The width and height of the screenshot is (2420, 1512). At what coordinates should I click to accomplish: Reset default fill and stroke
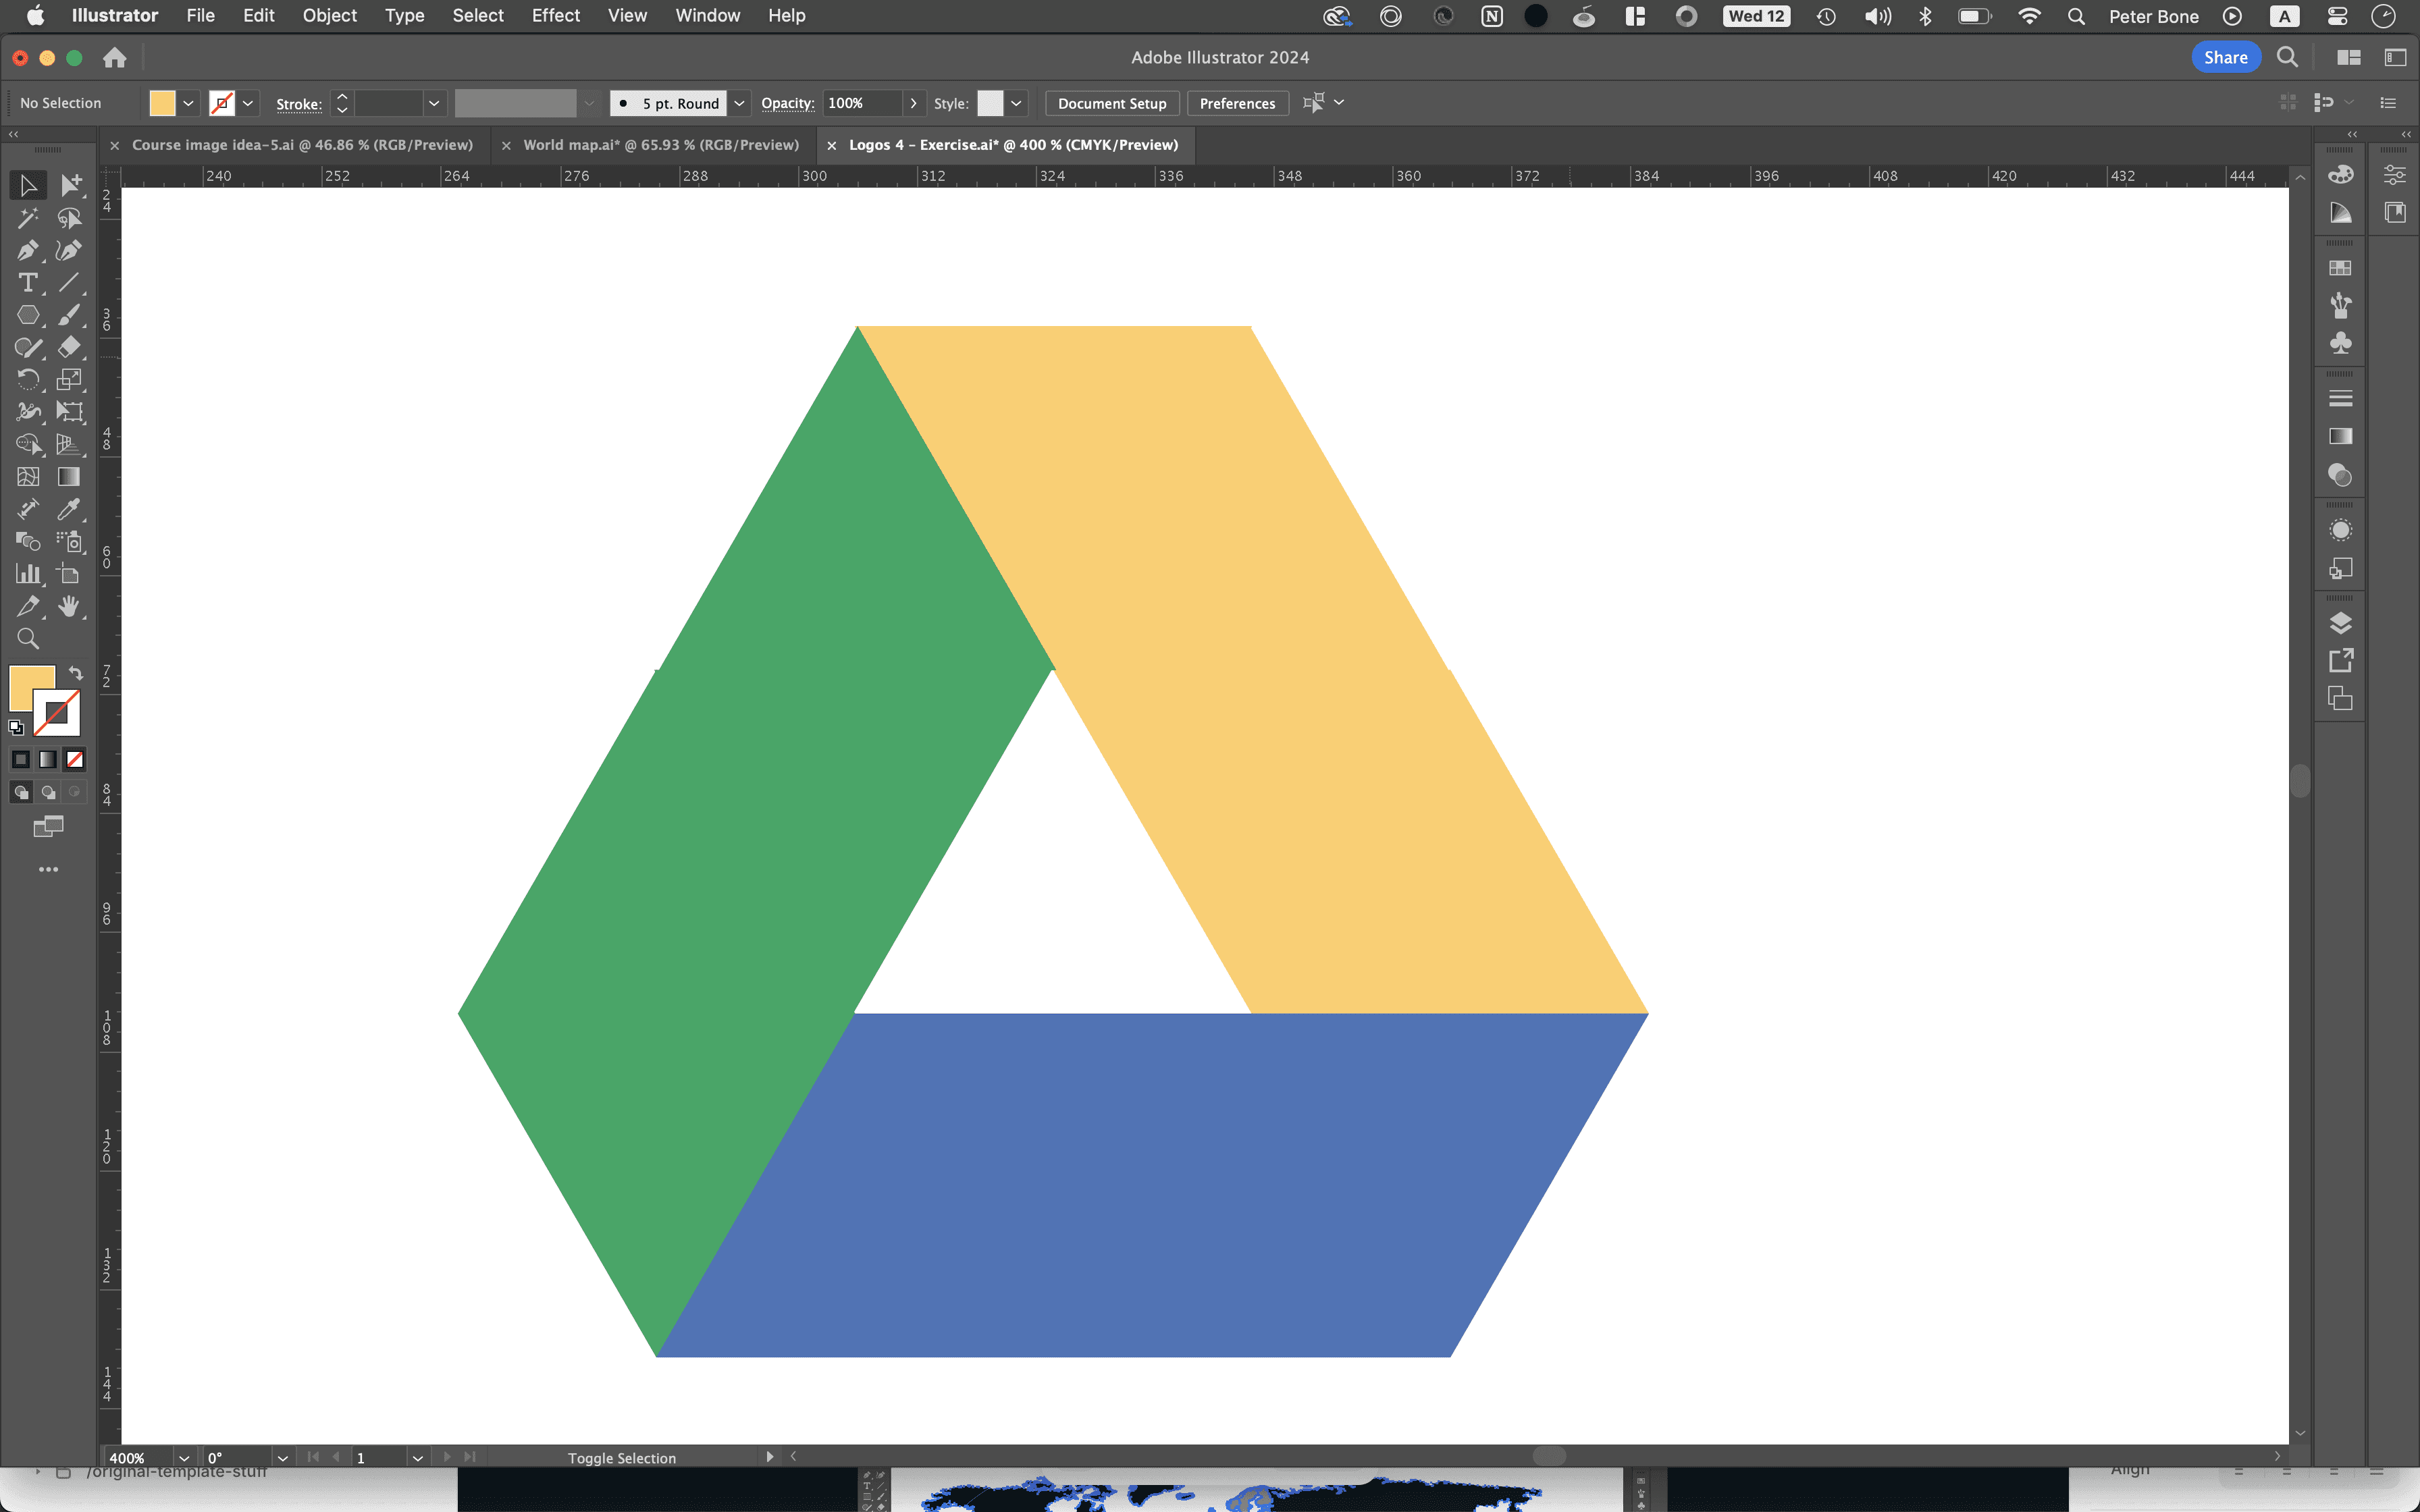[16, 728]
